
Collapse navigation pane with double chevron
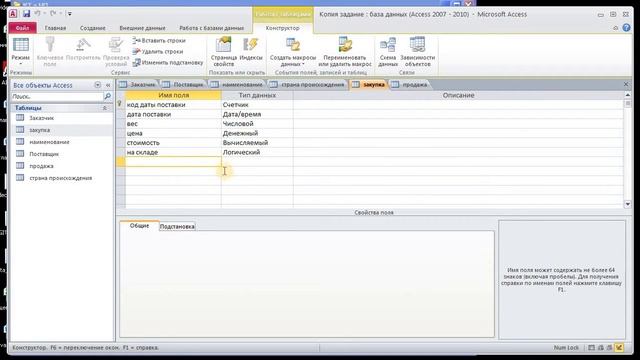click(108, 85)
